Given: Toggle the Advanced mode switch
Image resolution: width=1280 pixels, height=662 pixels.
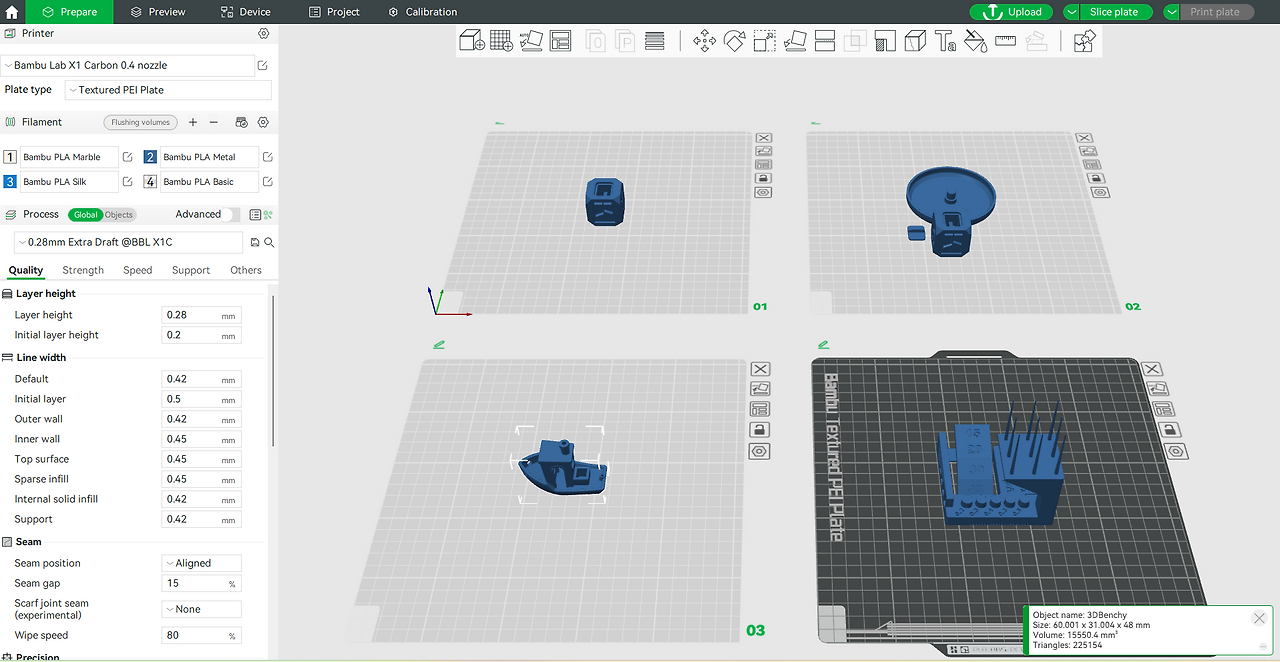Looking at the screenshot, I should (x=232, y=214).
